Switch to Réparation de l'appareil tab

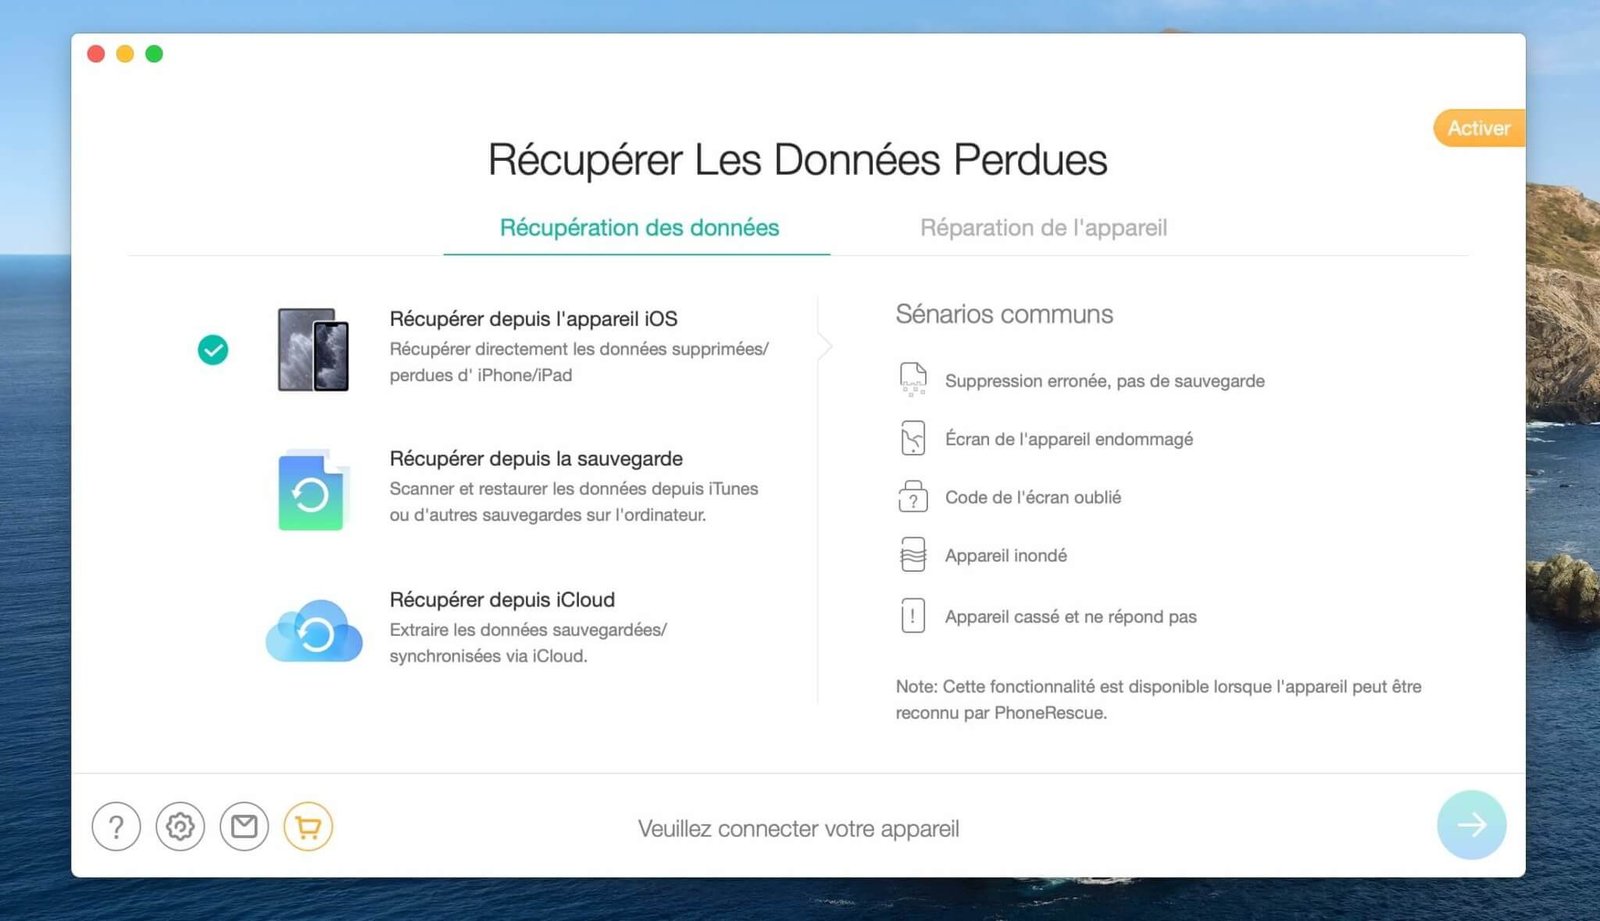tap(1044, 228)
